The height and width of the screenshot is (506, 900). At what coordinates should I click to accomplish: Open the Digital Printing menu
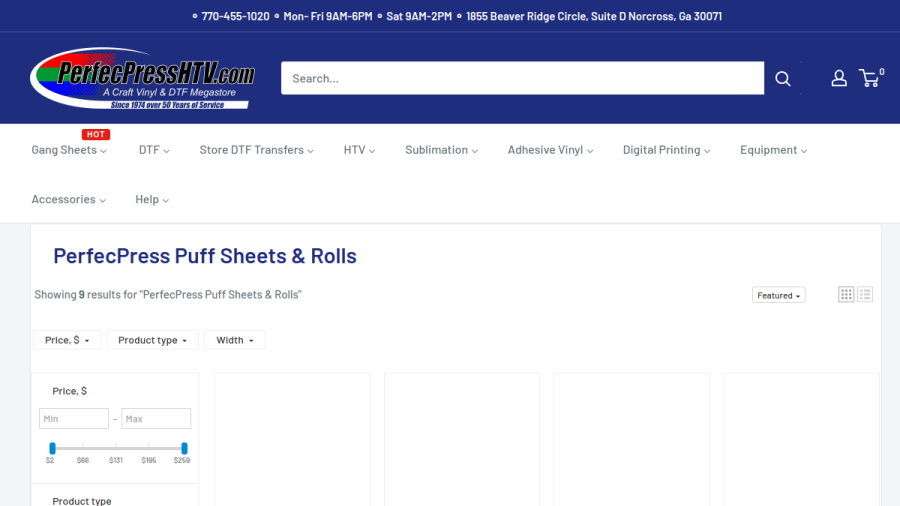pos(666,150)
